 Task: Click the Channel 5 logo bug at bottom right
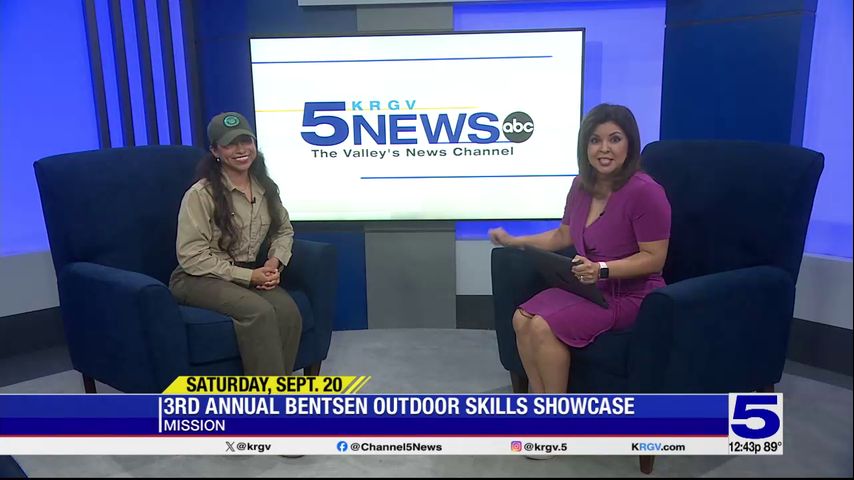click(755, 415)
